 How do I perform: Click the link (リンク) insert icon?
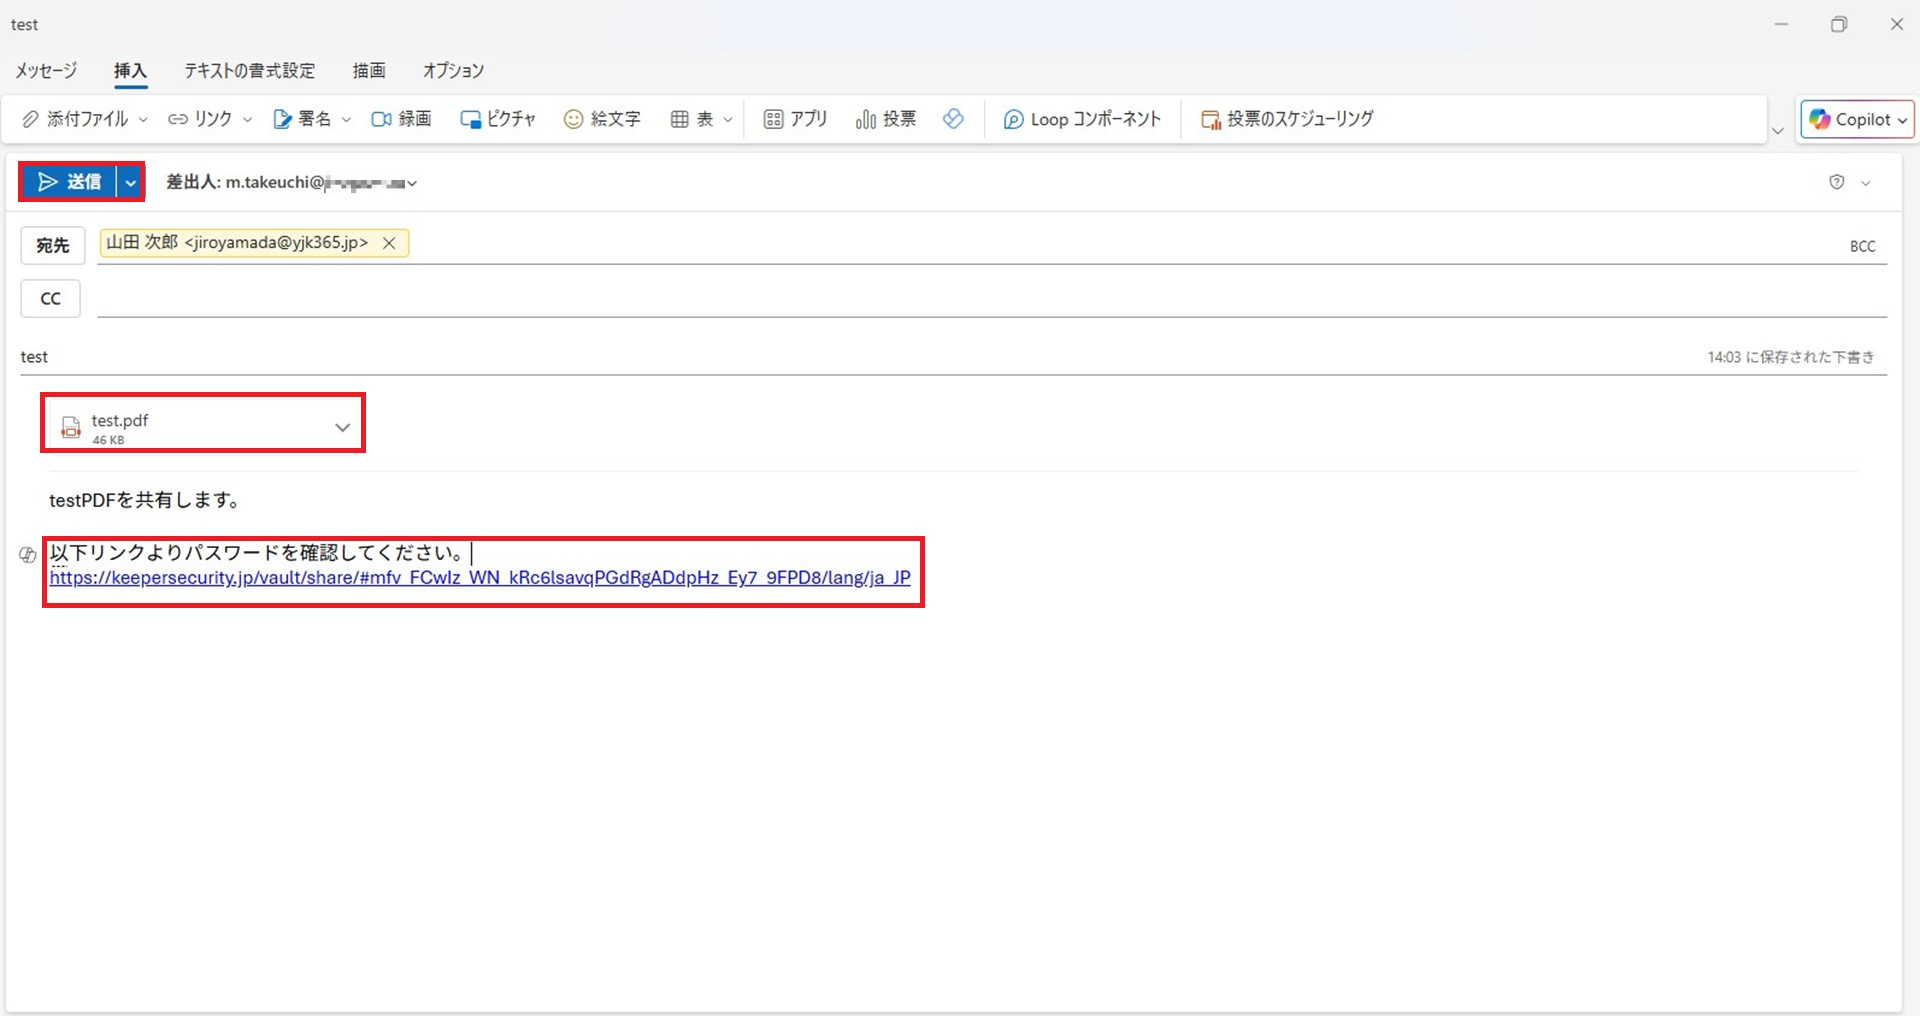pos(178,119)
